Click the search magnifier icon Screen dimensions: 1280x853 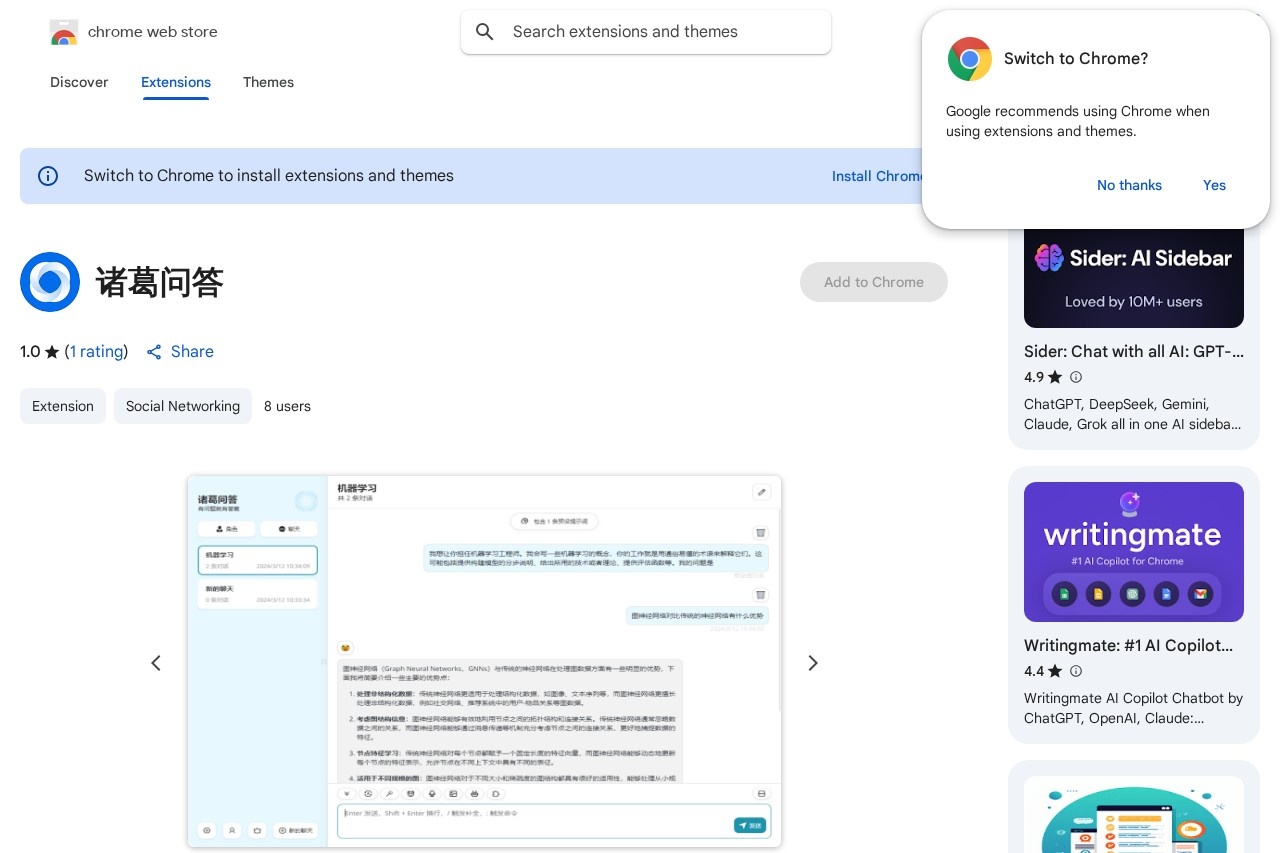[485, 32]
